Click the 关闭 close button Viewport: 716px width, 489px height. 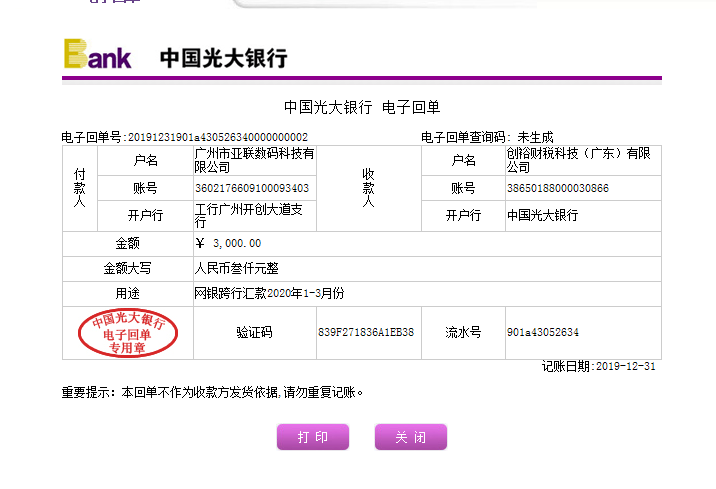click(411, 437)
